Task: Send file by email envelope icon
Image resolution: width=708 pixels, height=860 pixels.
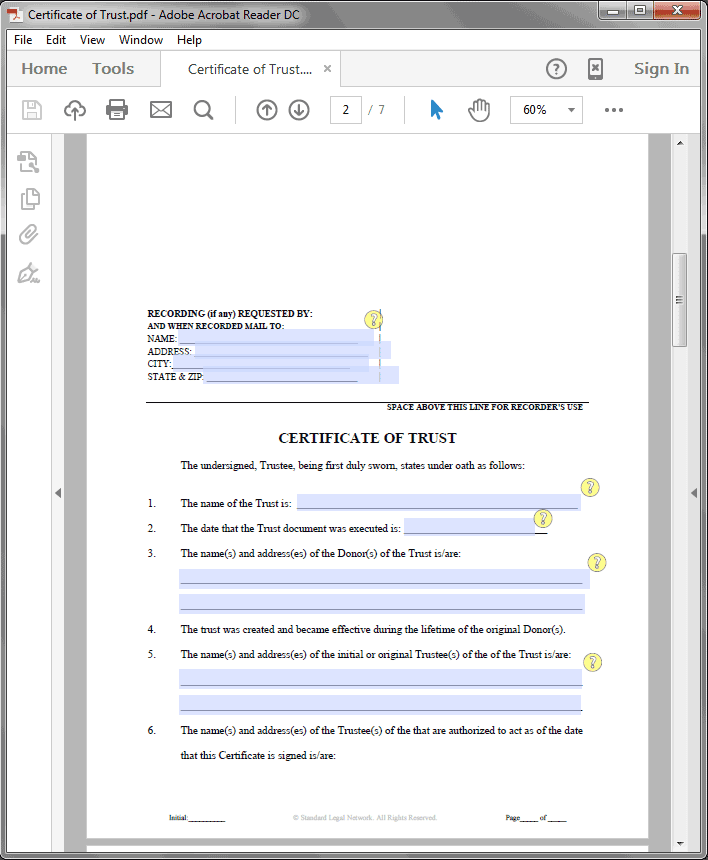Action: click(161, 110)
